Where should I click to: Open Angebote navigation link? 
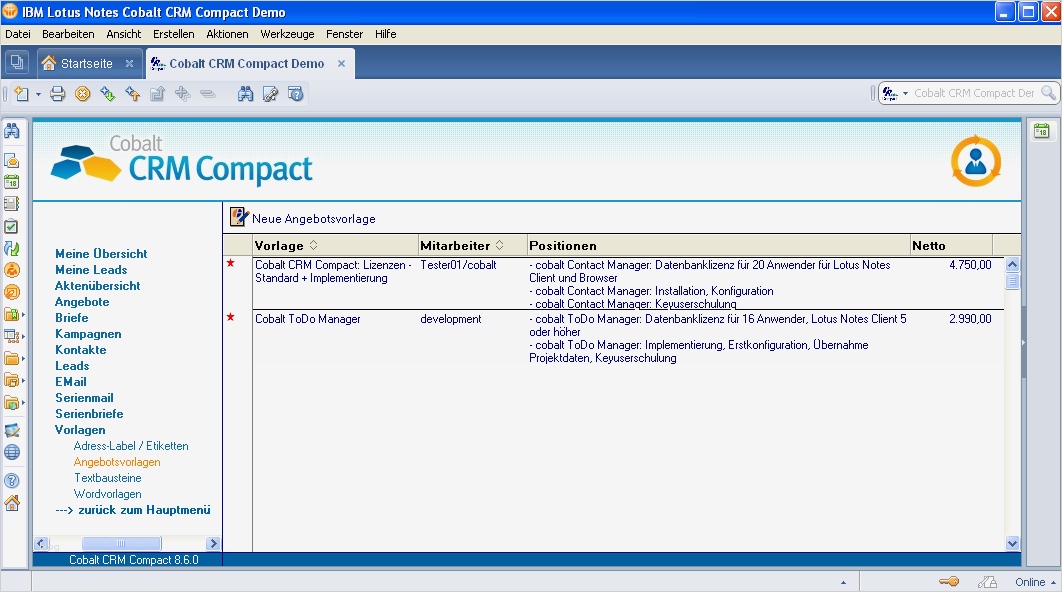82,301
